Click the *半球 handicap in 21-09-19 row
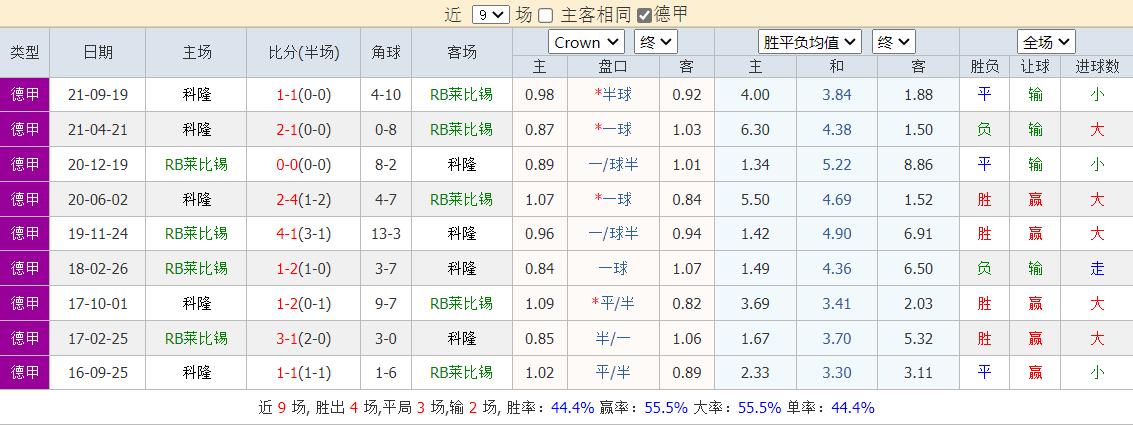The image size is (1133, 425). click(613, 95)
